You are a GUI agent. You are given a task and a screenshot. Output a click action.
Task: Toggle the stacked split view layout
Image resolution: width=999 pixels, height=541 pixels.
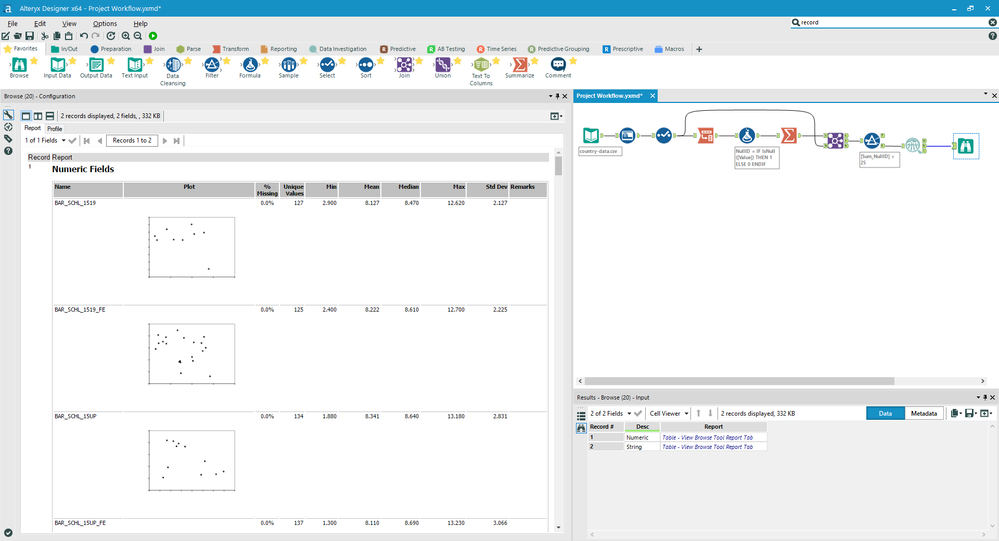(x=50, y=116)
